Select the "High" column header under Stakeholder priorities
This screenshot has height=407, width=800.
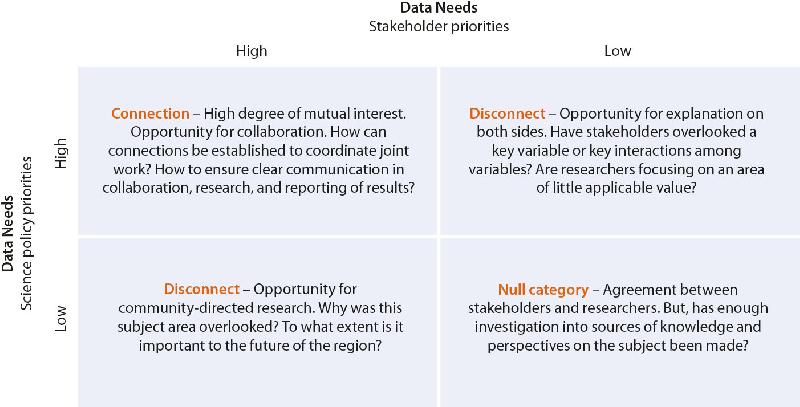coord(251,50)
